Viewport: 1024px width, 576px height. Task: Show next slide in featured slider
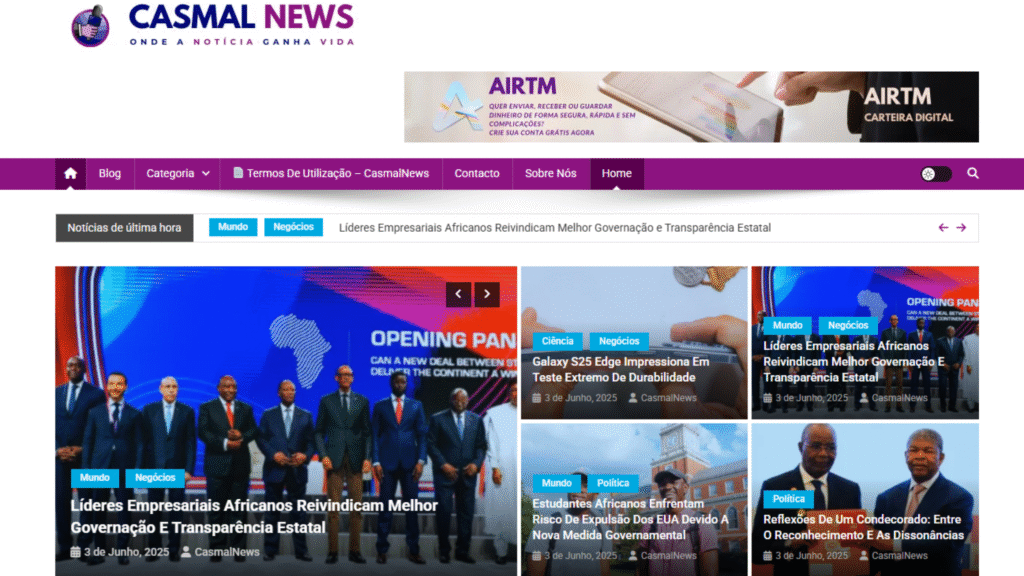coord(487,294)
